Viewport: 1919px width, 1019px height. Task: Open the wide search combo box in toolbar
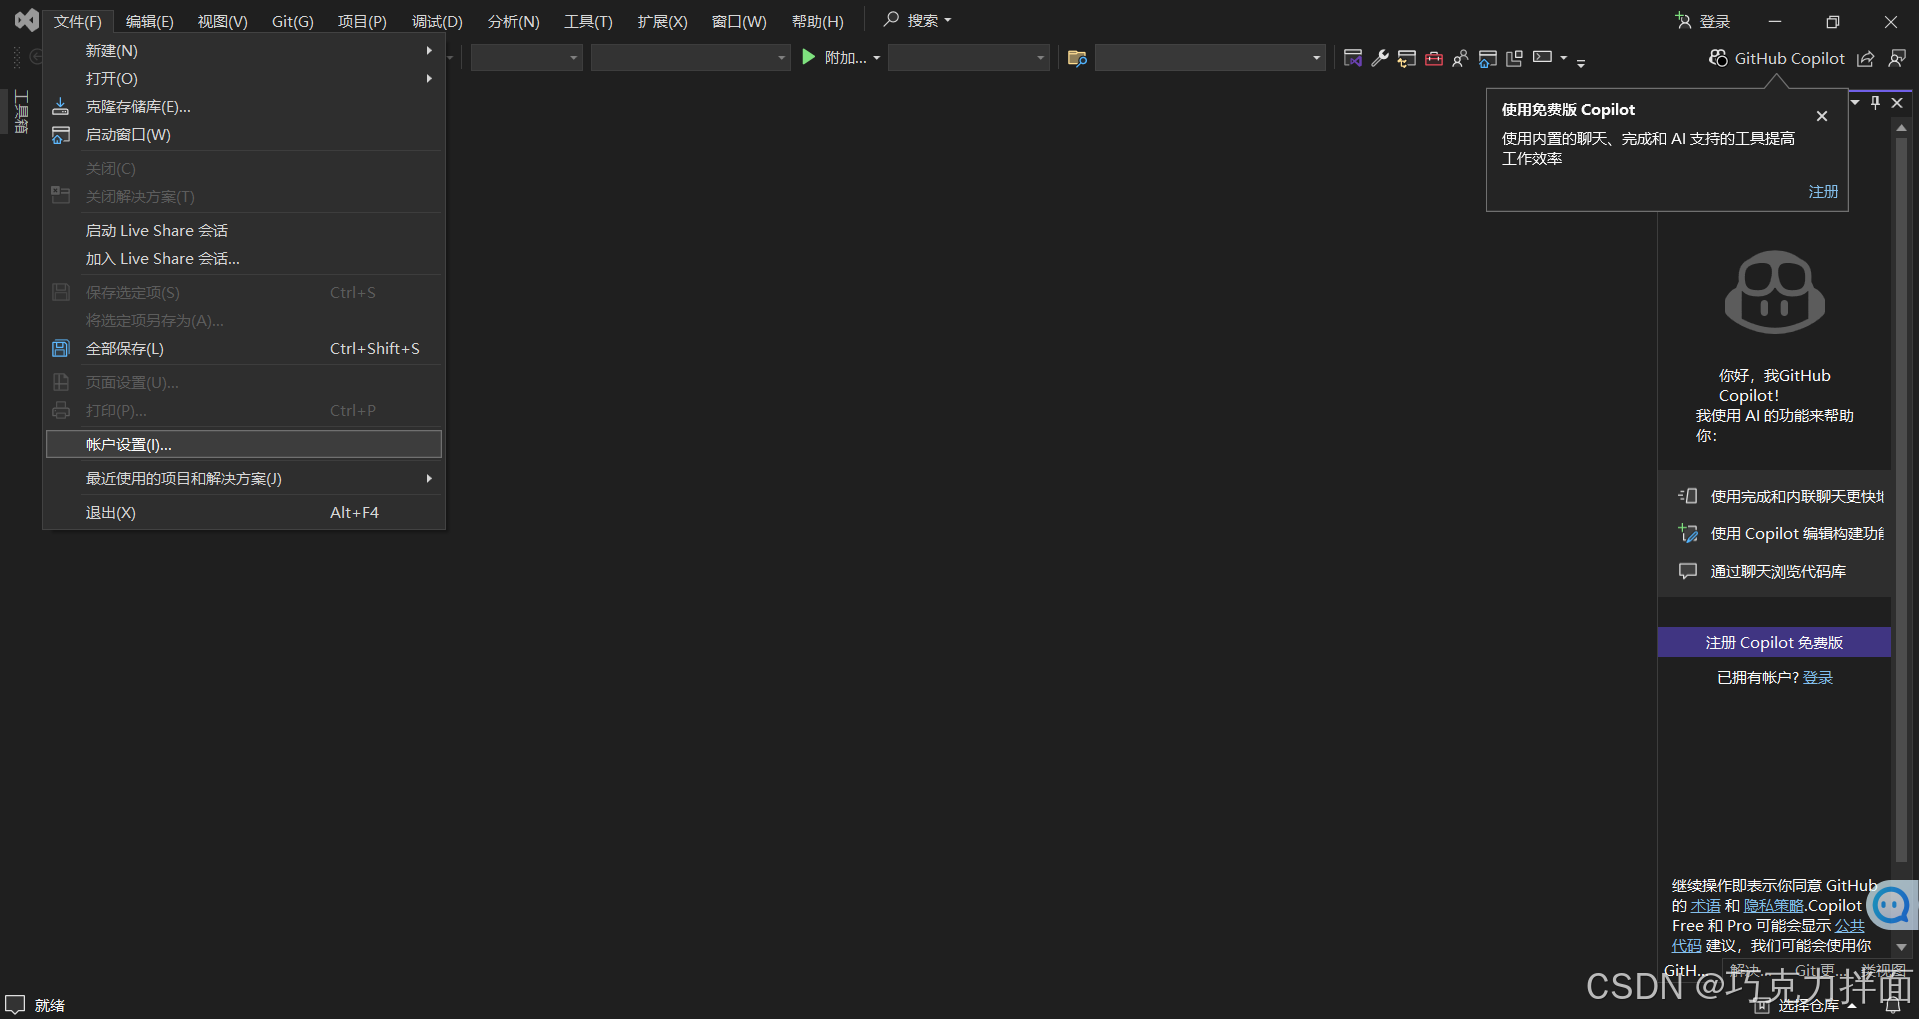[x=1211, y=58]
